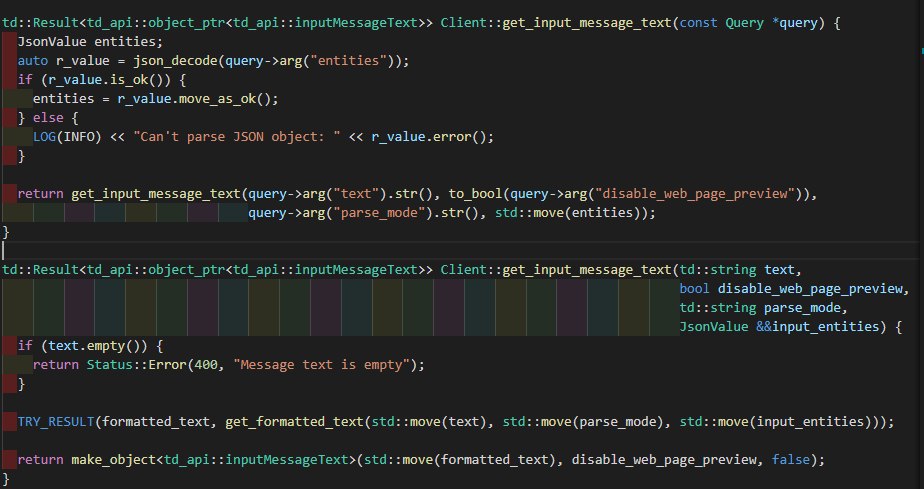Viewport: 924px width, 489px height.
Task: Click the "JsonValue entities;" declaration line
Action: coord(90,42)
